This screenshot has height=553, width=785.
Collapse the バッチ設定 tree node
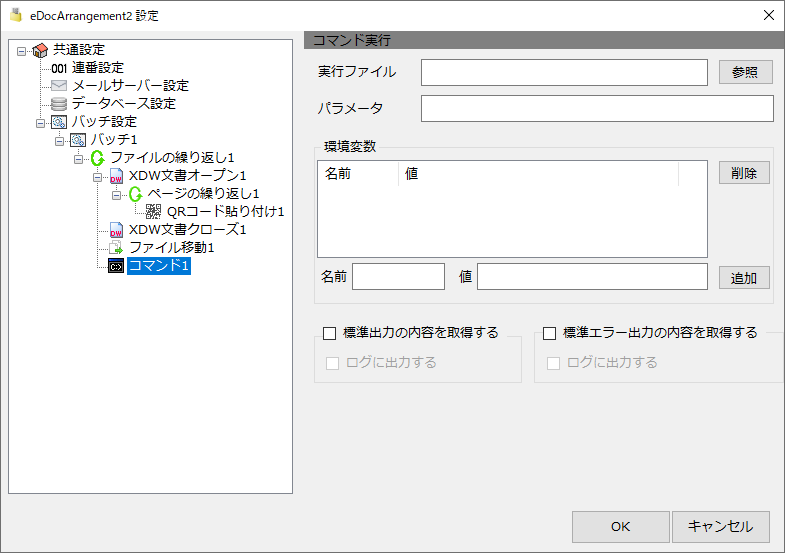pos(41,123)
